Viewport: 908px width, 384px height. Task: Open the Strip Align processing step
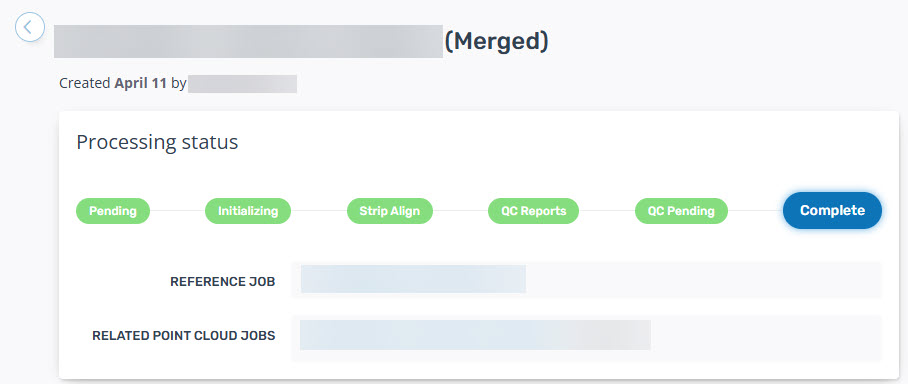(x=390, y=211)
